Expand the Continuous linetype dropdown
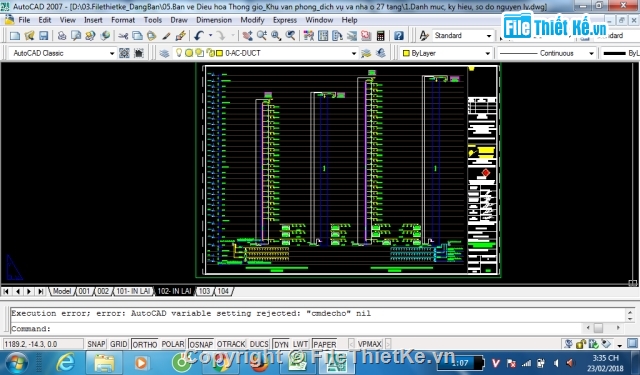This screenshot has width=640, height=375. point(591,53)
